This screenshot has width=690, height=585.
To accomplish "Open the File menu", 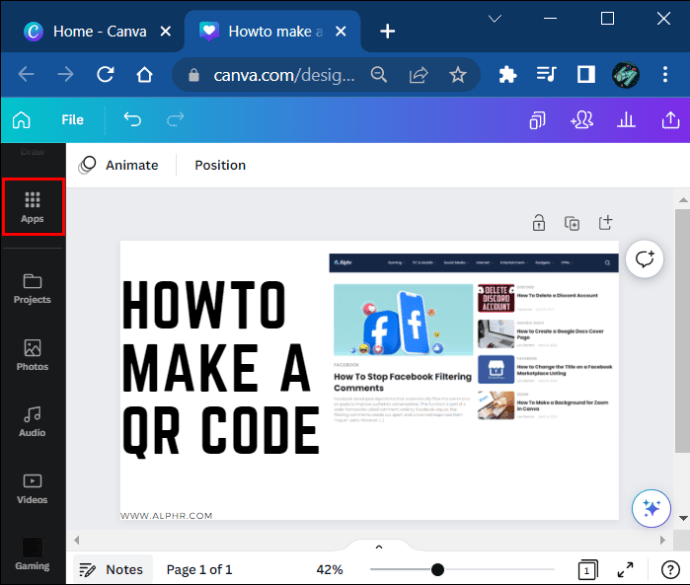I will click(72, 120).
